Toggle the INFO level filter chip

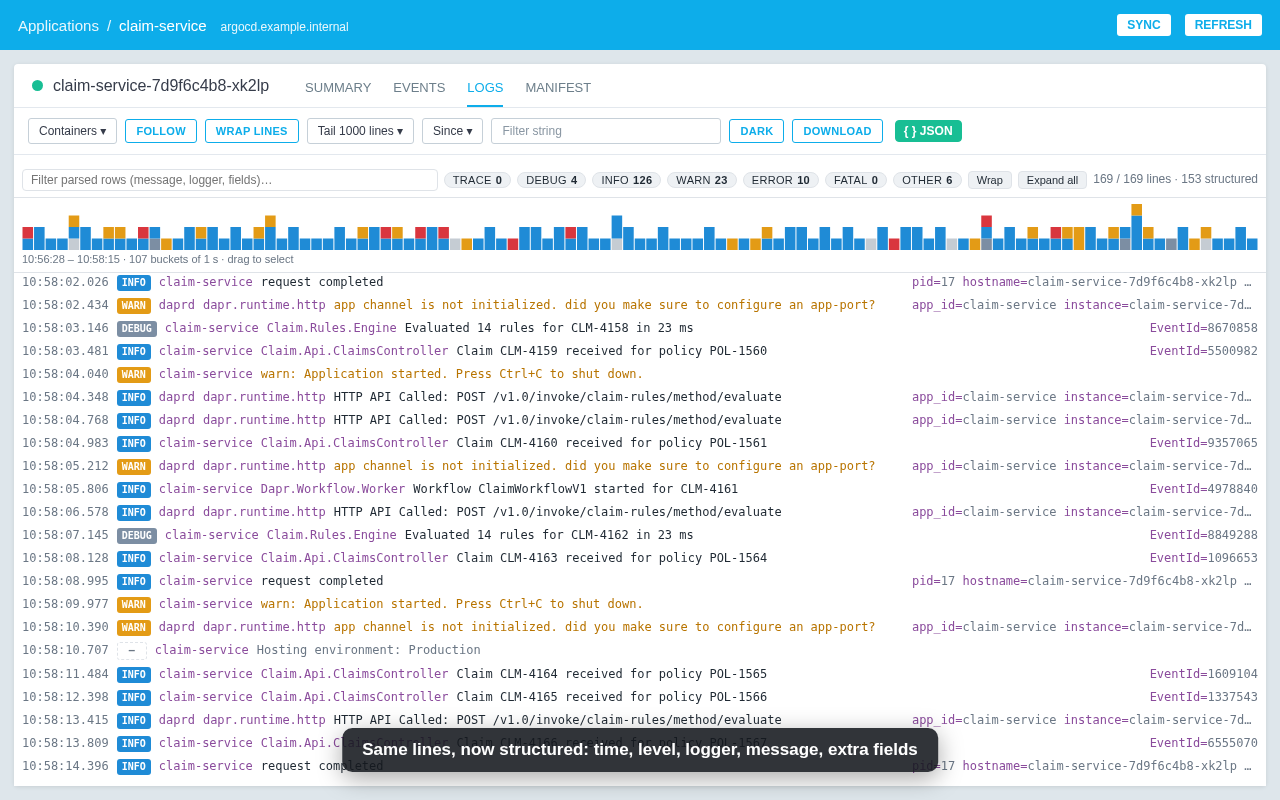pos(626,180)
